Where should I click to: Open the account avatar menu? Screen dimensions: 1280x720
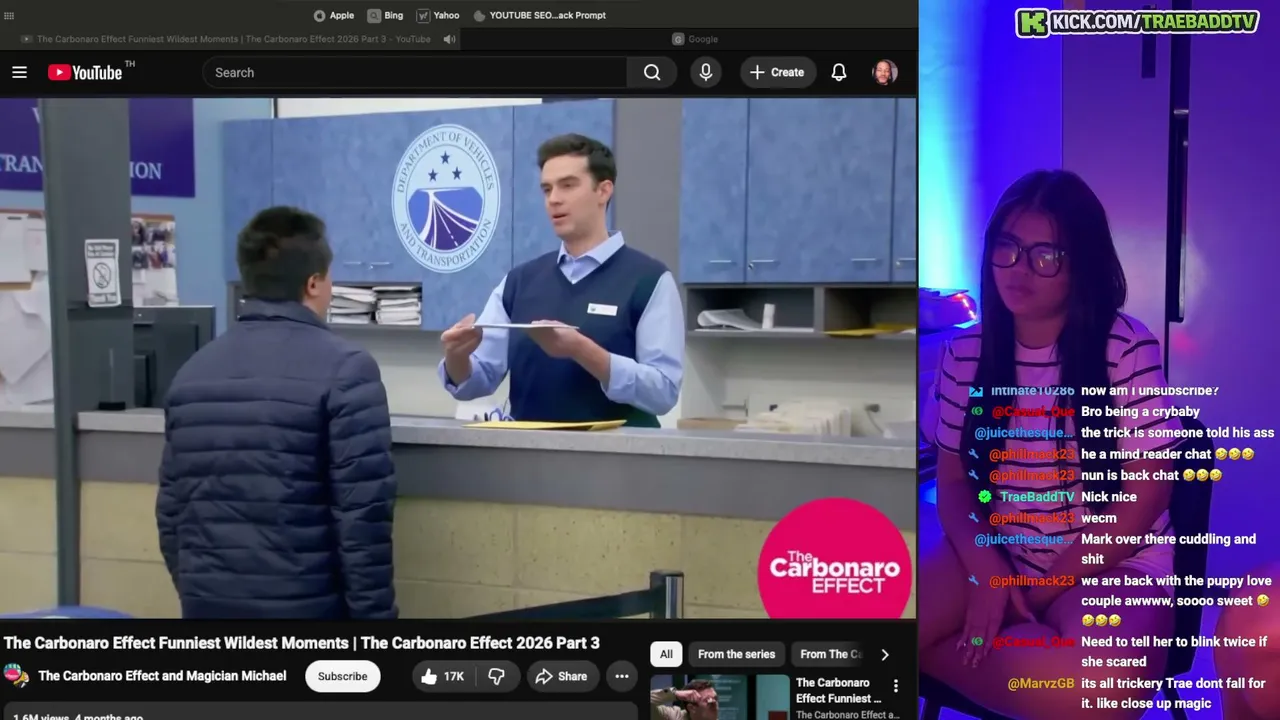click(x=885, y=72)
